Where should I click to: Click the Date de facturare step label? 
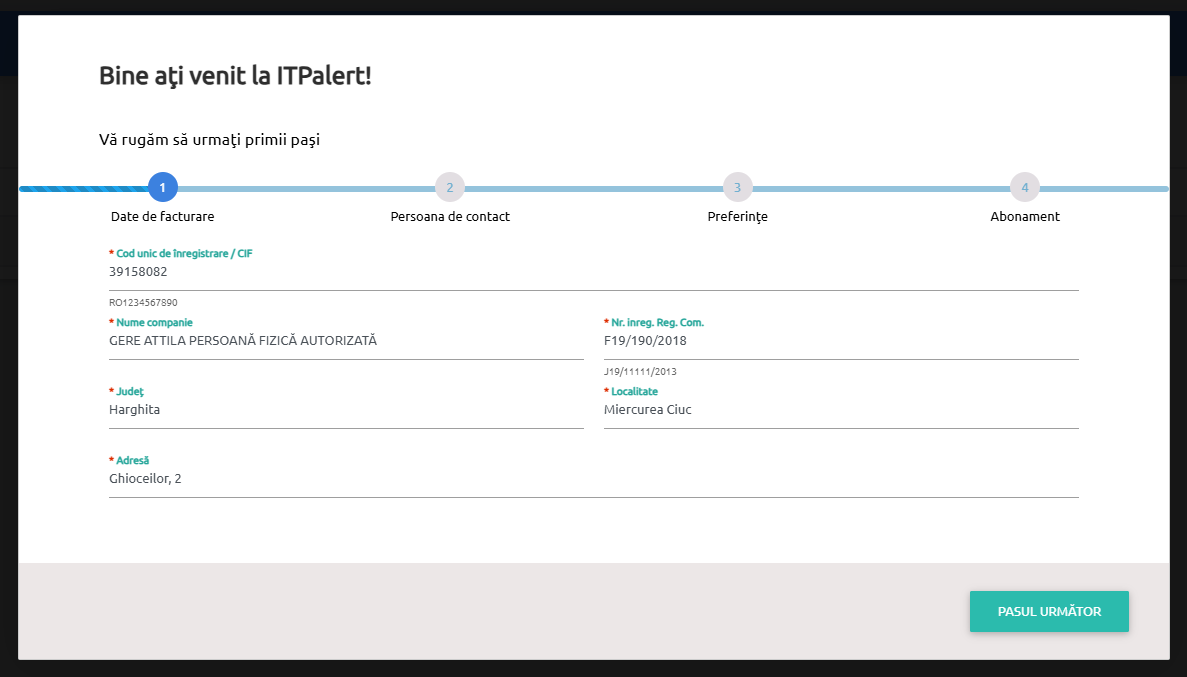(163, 217)
